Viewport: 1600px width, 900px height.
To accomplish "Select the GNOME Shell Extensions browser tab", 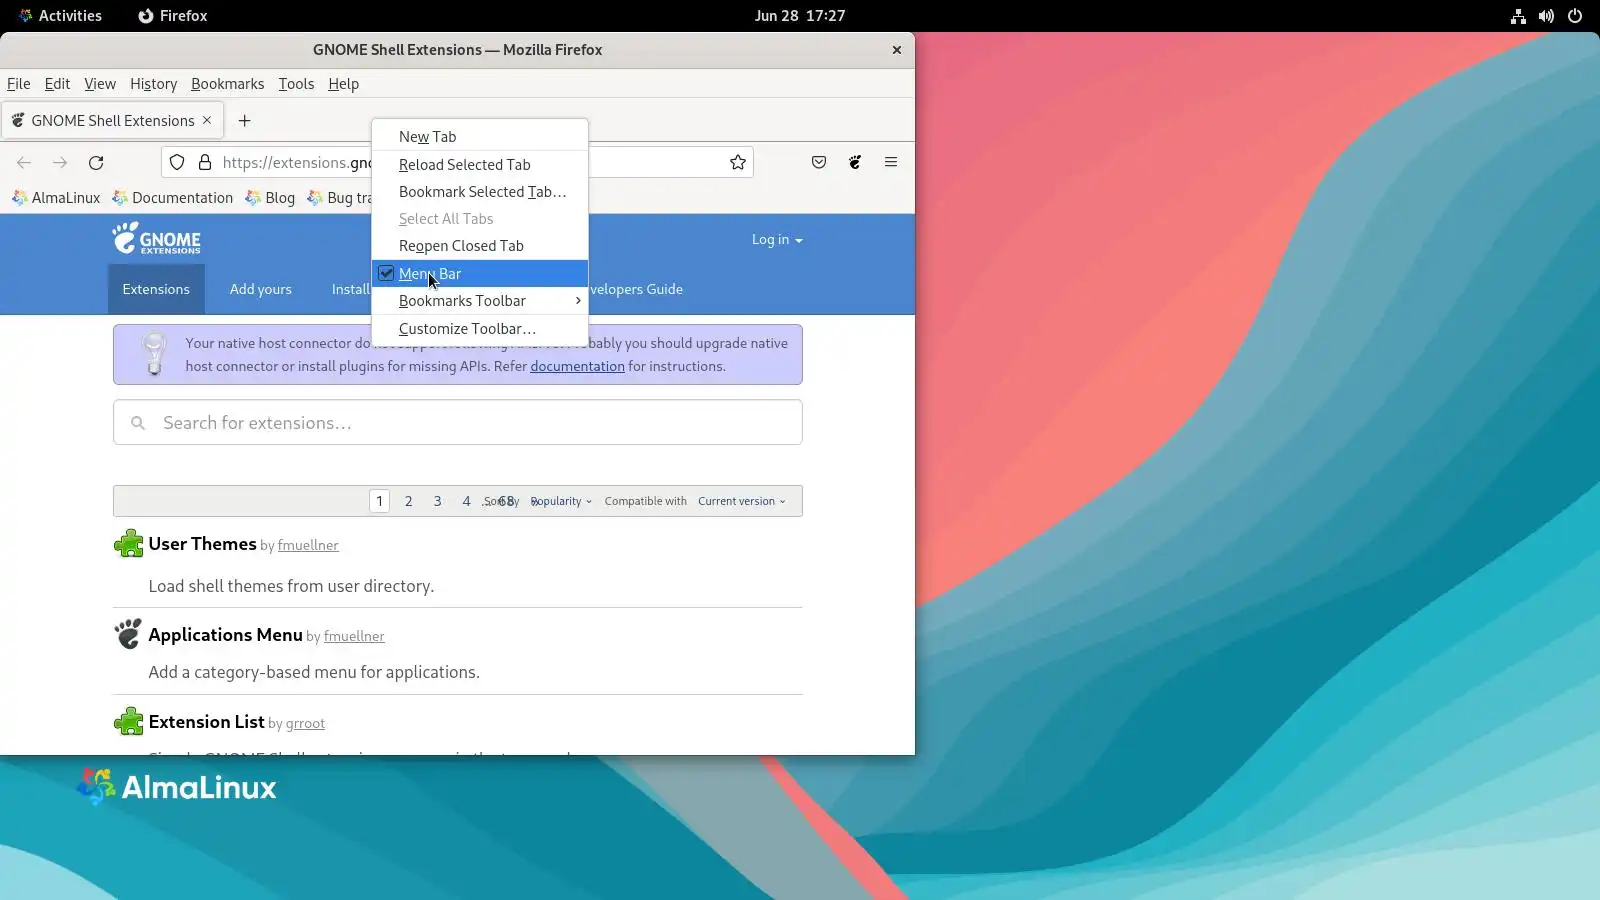I will click(x=111, y=121).
